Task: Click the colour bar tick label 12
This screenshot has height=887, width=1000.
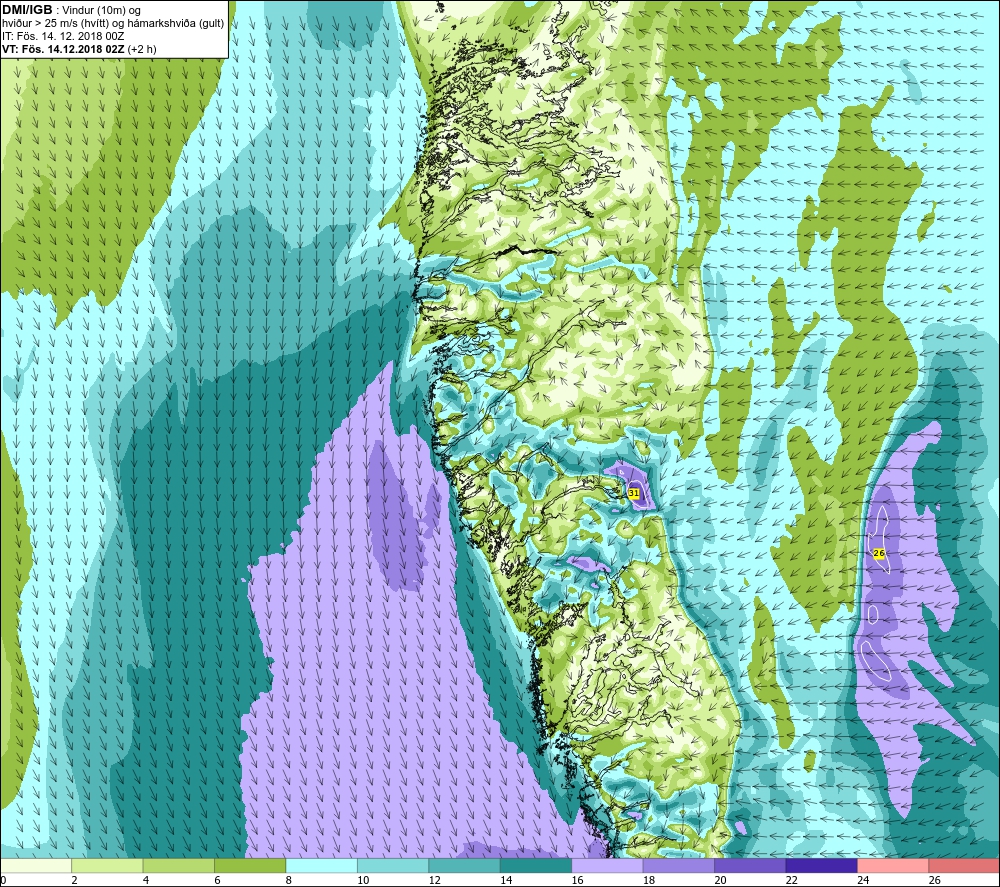Action: pos(434,880)
